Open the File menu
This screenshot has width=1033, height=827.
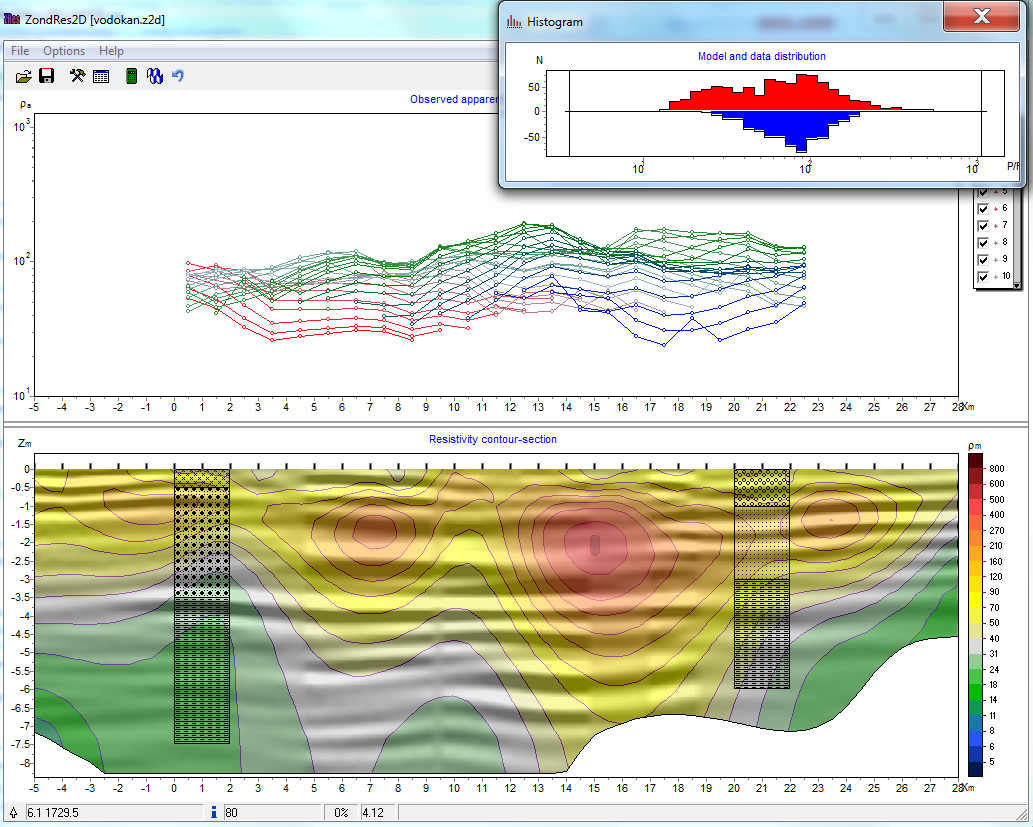pos(20,51)
